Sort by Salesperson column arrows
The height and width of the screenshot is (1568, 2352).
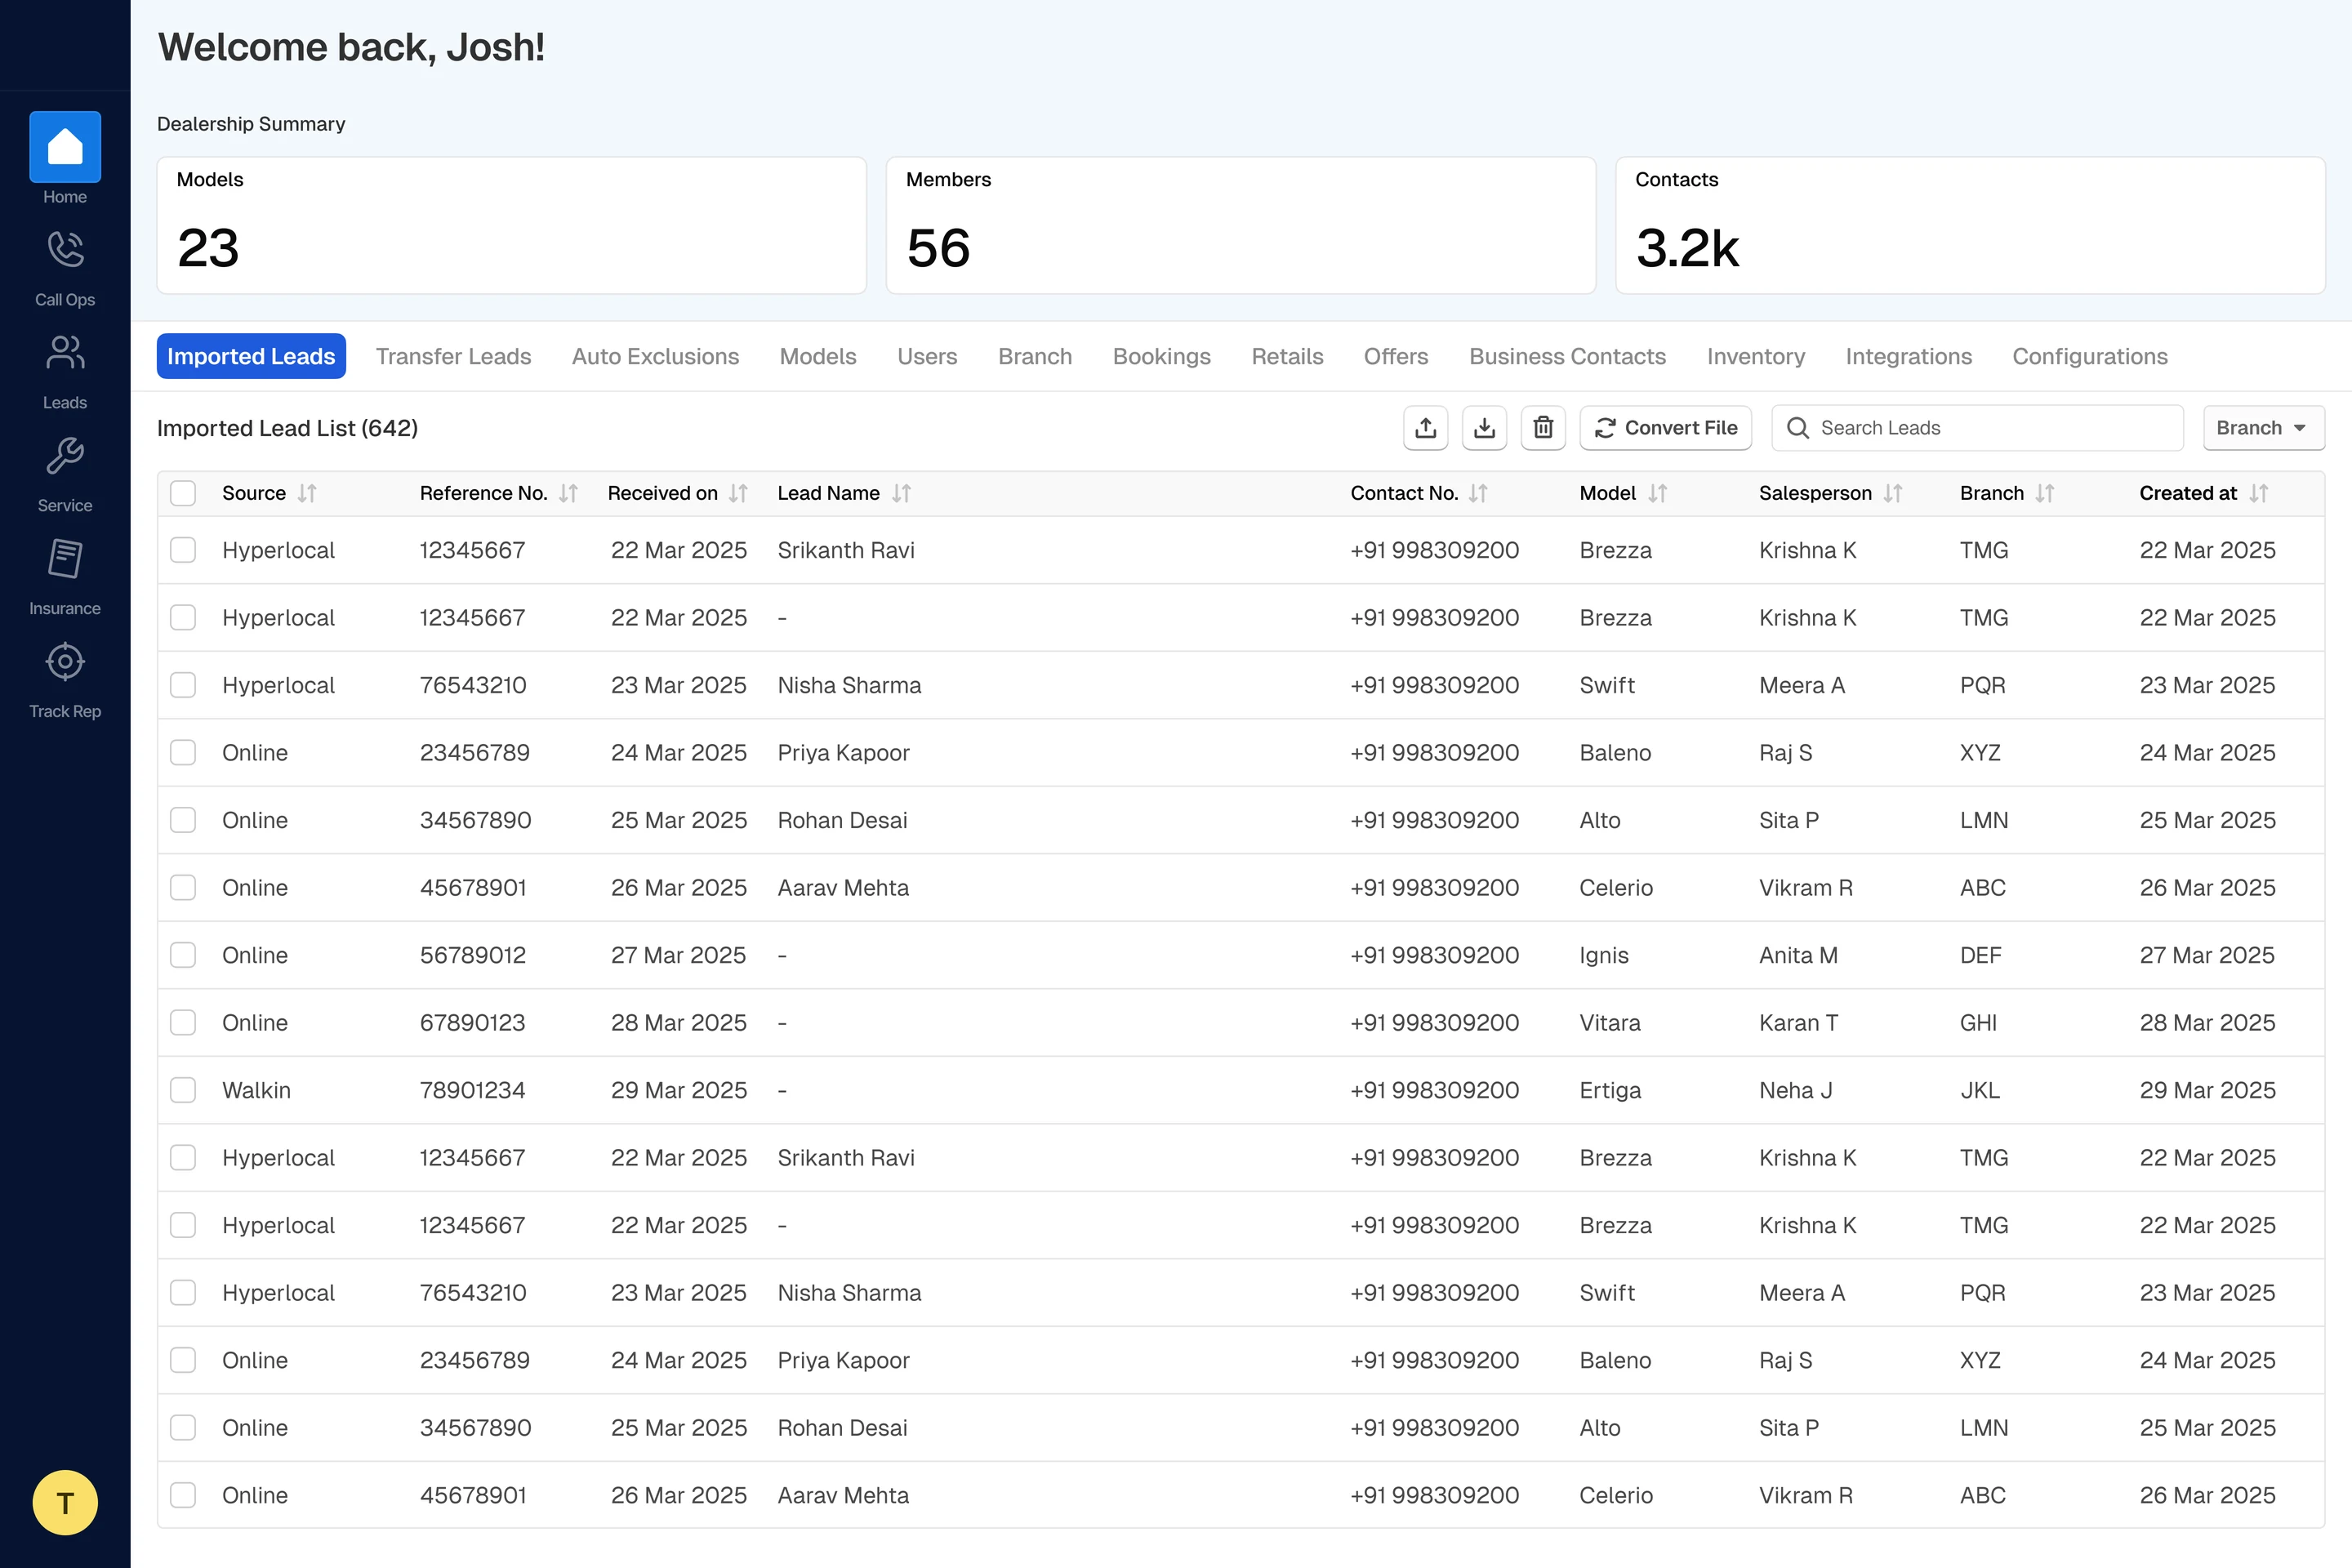pos(1892,493)
